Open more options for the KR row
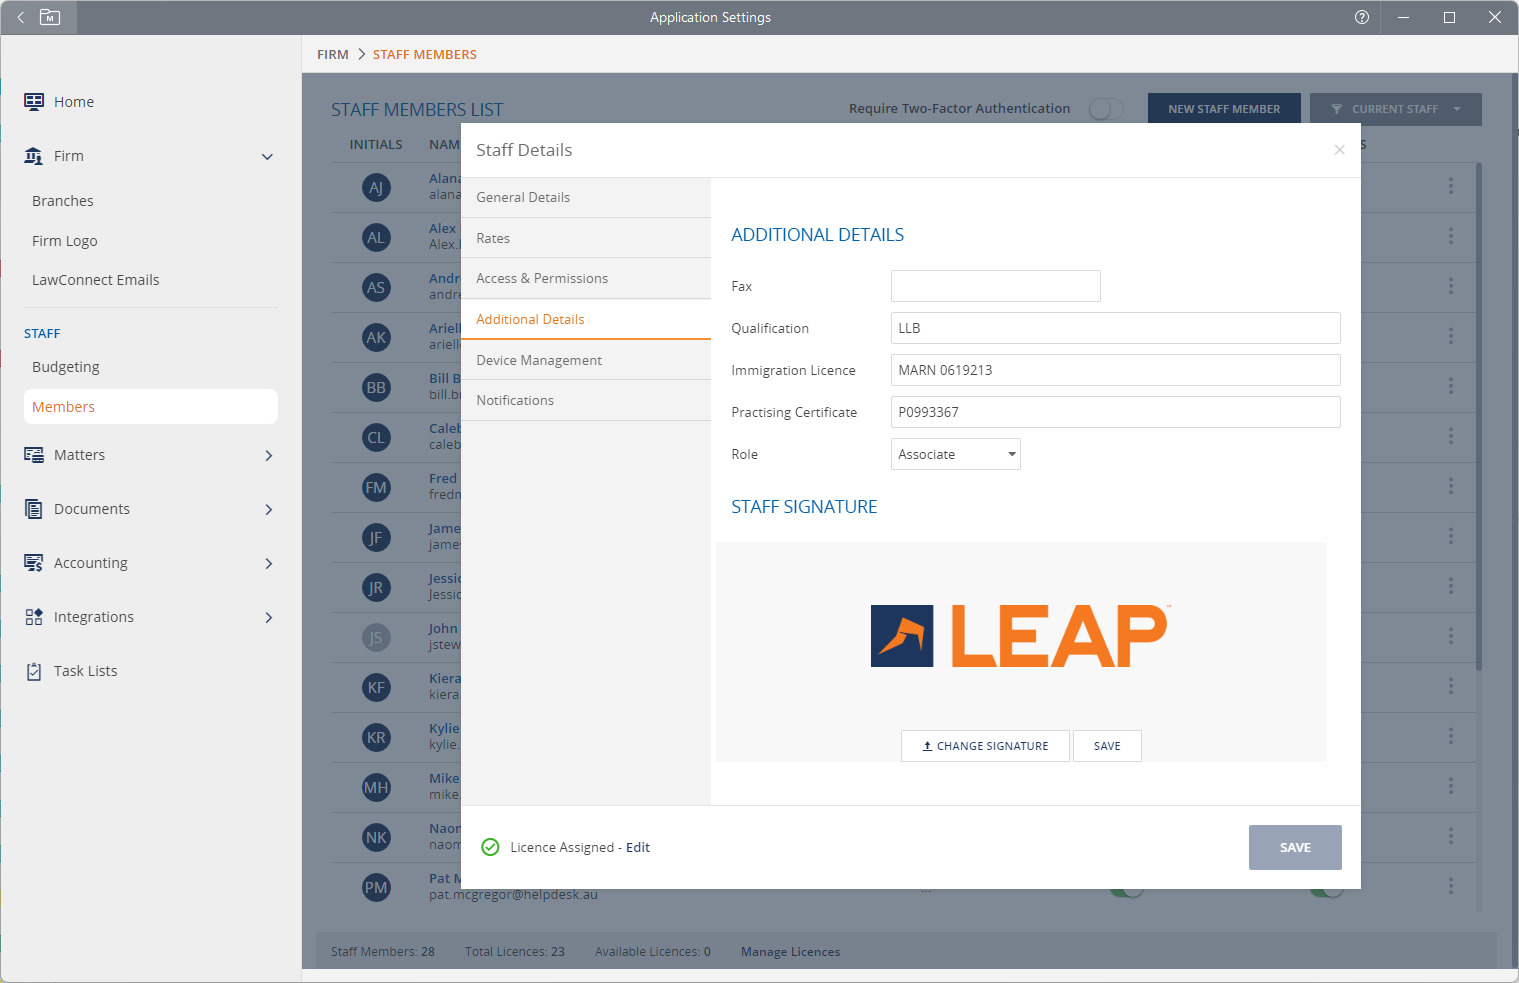Image resolution: width=1519 pixels, height=983 pixels. click(x=1451, y=736)
